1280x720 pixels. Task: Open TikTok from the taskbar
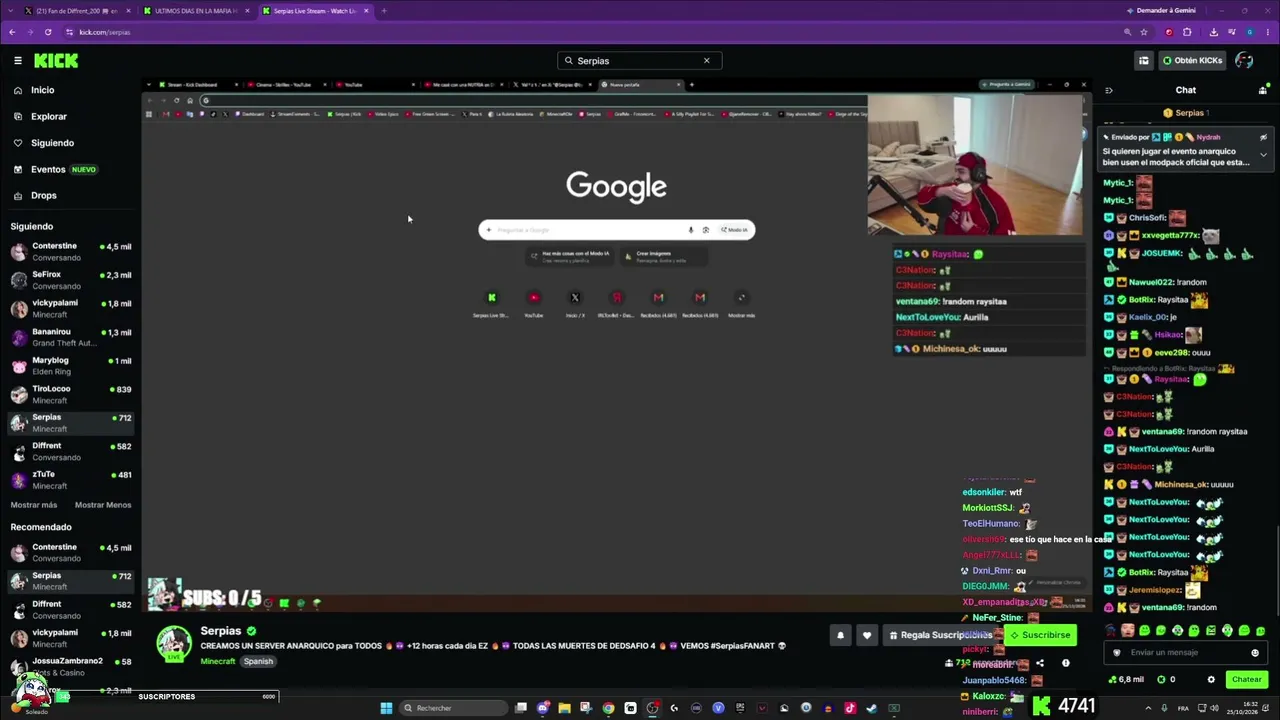tap(850, 708)
